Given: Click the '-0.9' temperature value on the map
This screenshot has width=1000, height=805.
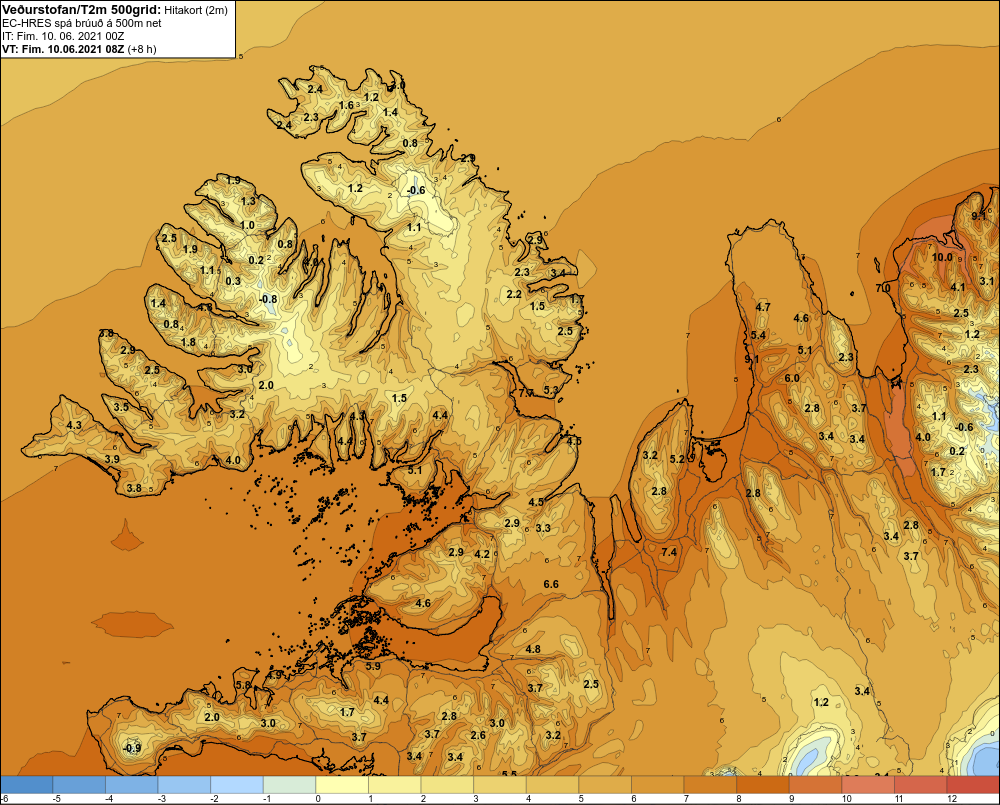Looking at the screenshot, I should [132, 748].
